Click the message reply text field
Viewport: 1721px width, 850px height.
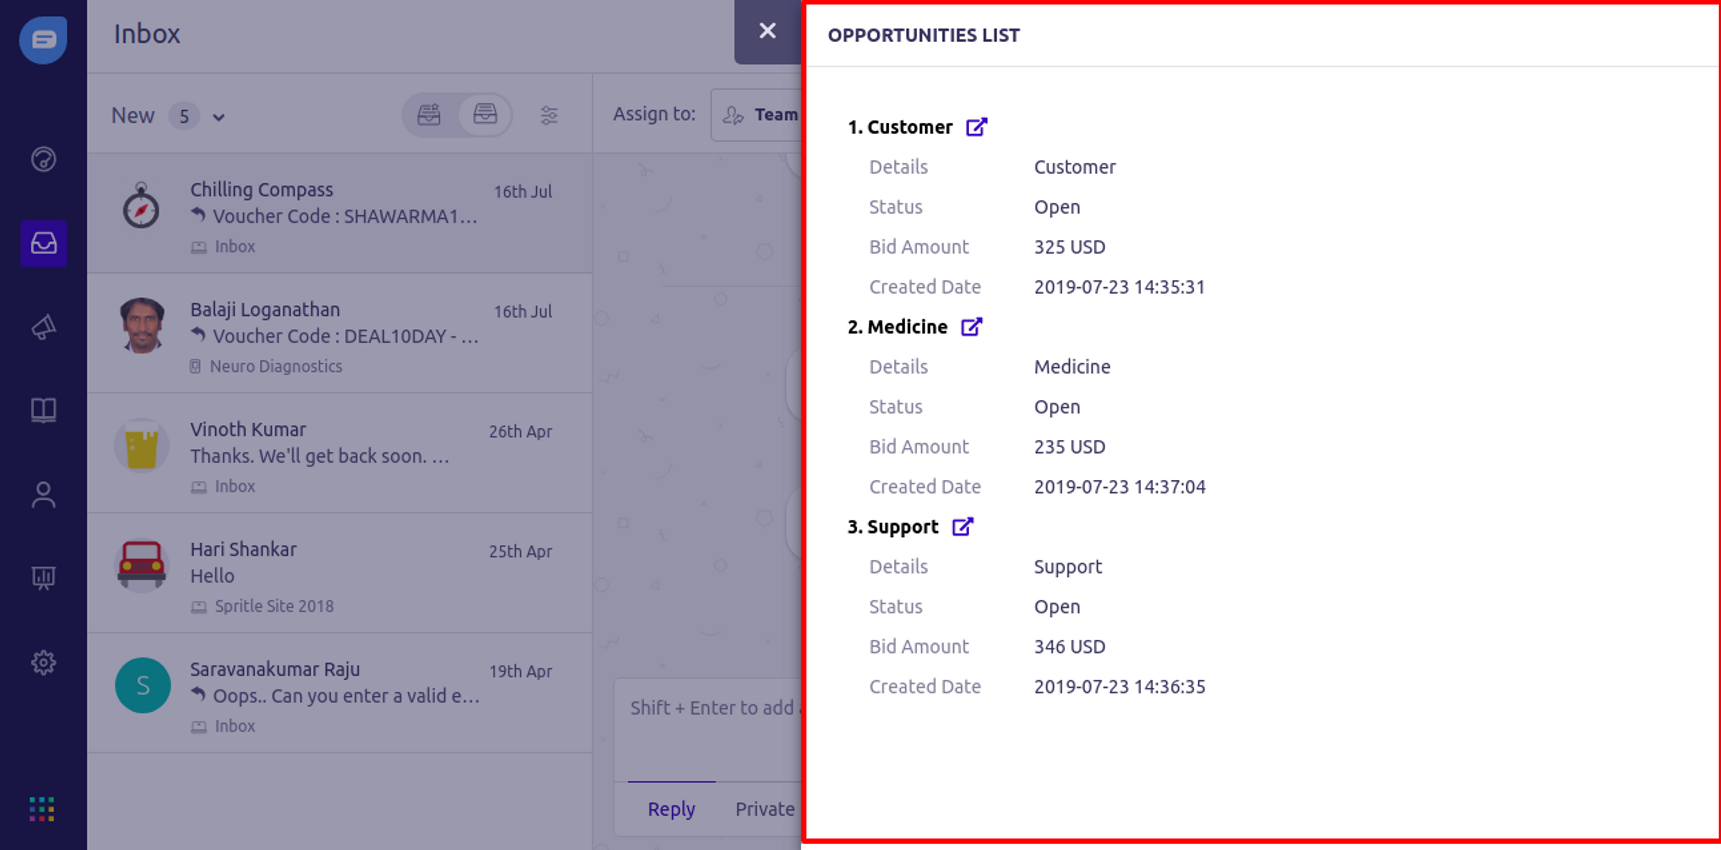point(711,730)
